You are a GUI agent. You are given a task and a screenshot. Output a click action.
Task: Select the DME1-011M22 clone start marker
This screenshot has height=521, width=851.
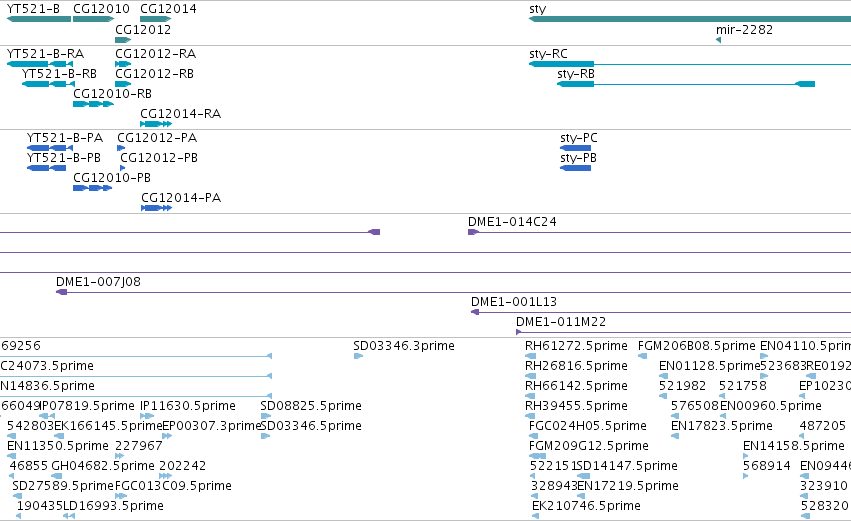(519, 332)
